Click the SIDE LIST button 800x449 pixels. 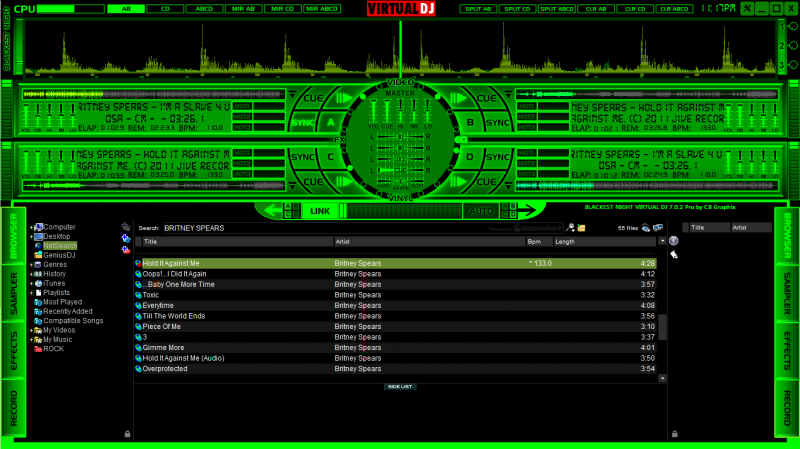click(x=400, y=387)
